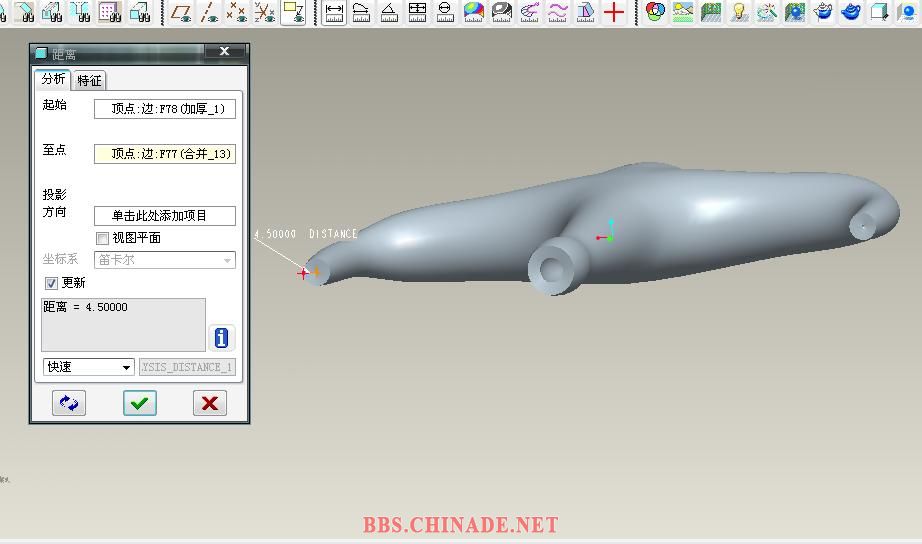The width and height of the screenshot is (922, 544).
Task: Open the blue info button in dialog
Action: tap(221, 338)
